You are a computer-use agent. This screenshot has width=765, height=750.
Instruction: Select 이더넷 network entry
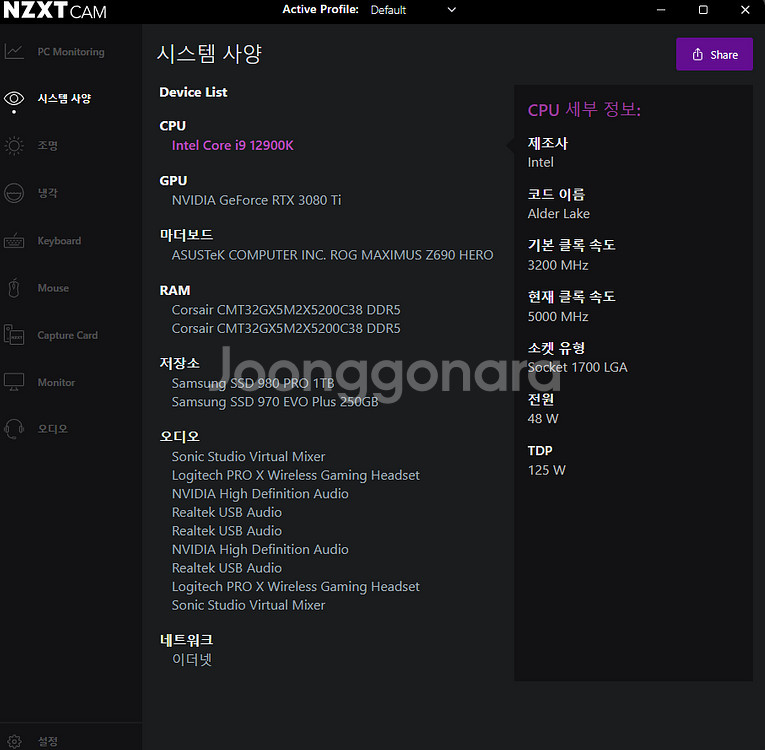coord(192,660)
